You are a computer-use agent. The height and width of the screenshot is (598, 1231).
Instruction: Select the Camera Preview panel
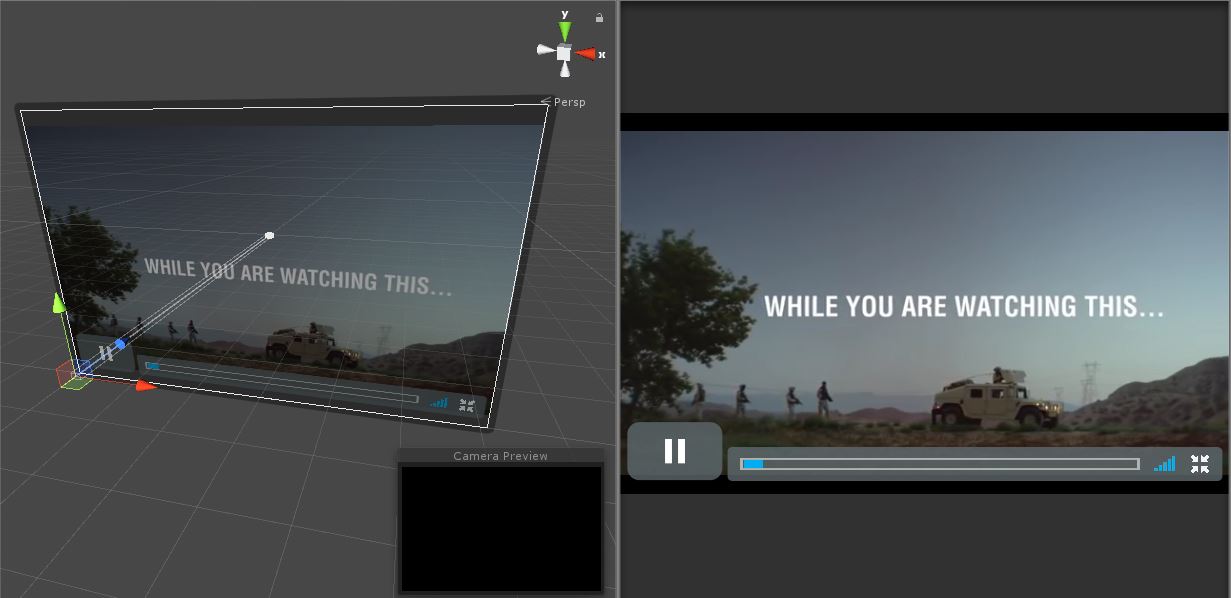[501, 521]
